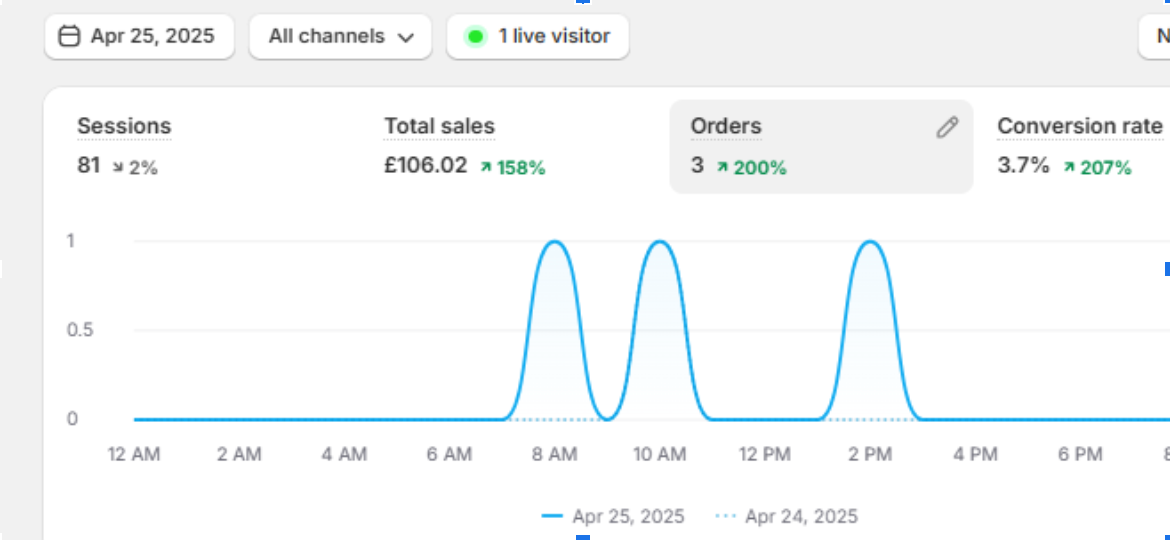Open the 1 live visitor view

point(554,37)
